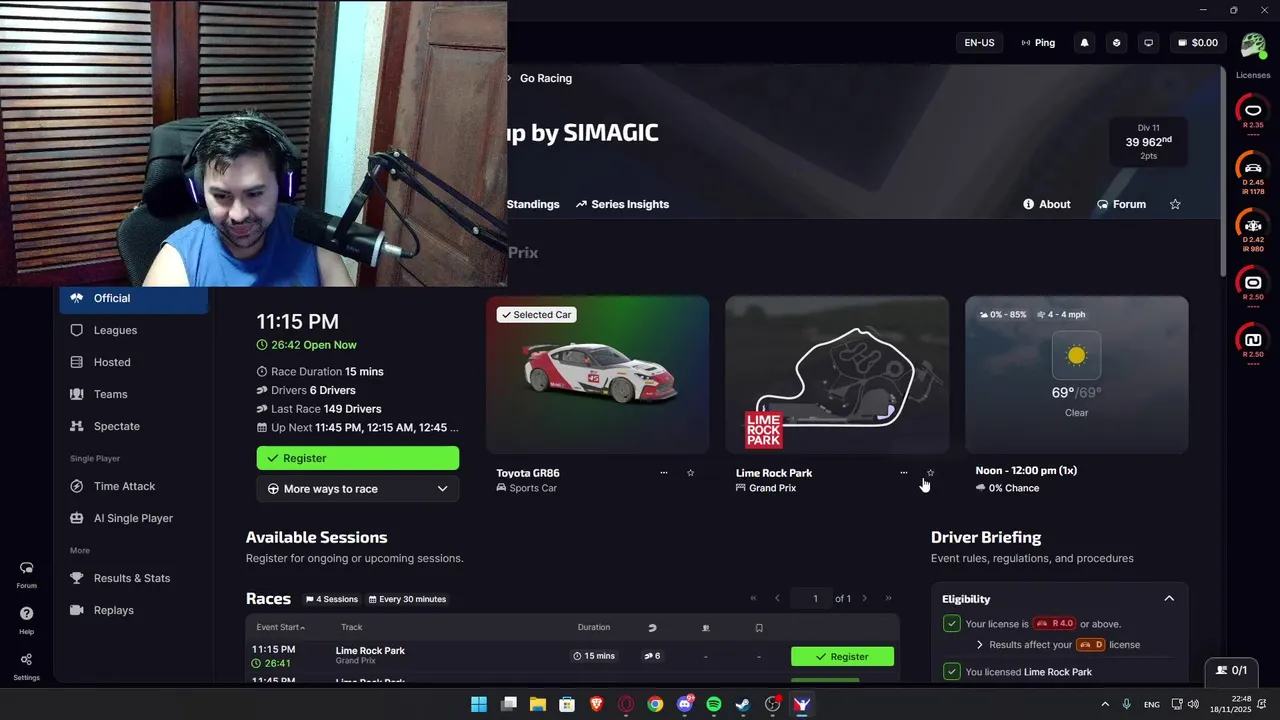
Task: Click the weather forecast card
Action: click(x=1077, y=375)
